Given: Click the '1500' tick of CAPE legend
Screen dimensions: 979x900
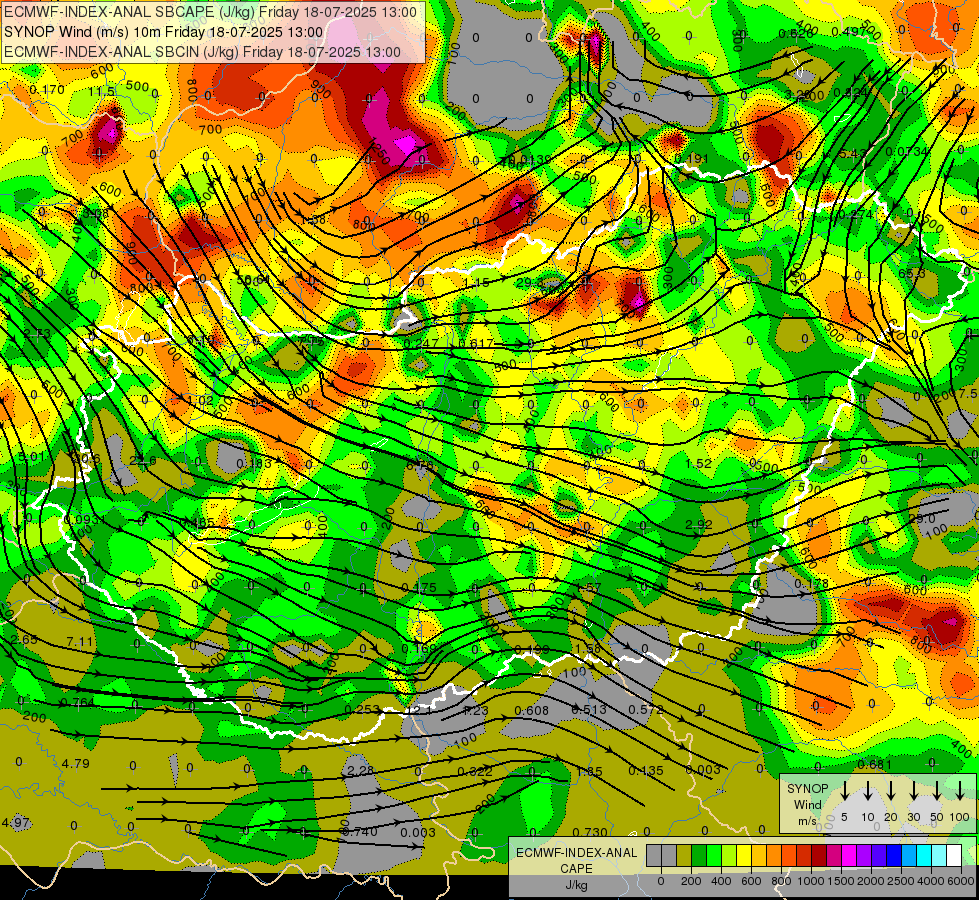Looking at the screenshot, I should coord(842,881).
